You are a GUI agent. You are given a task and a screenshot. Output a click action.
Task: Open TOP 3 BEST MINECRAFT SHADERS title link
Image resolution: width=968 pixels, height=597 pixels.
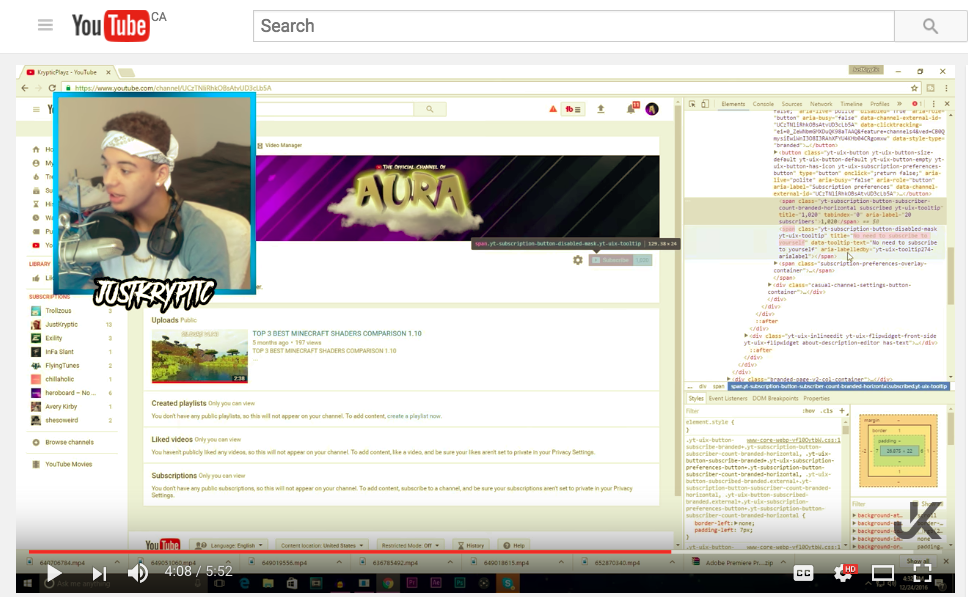point(336,333)
